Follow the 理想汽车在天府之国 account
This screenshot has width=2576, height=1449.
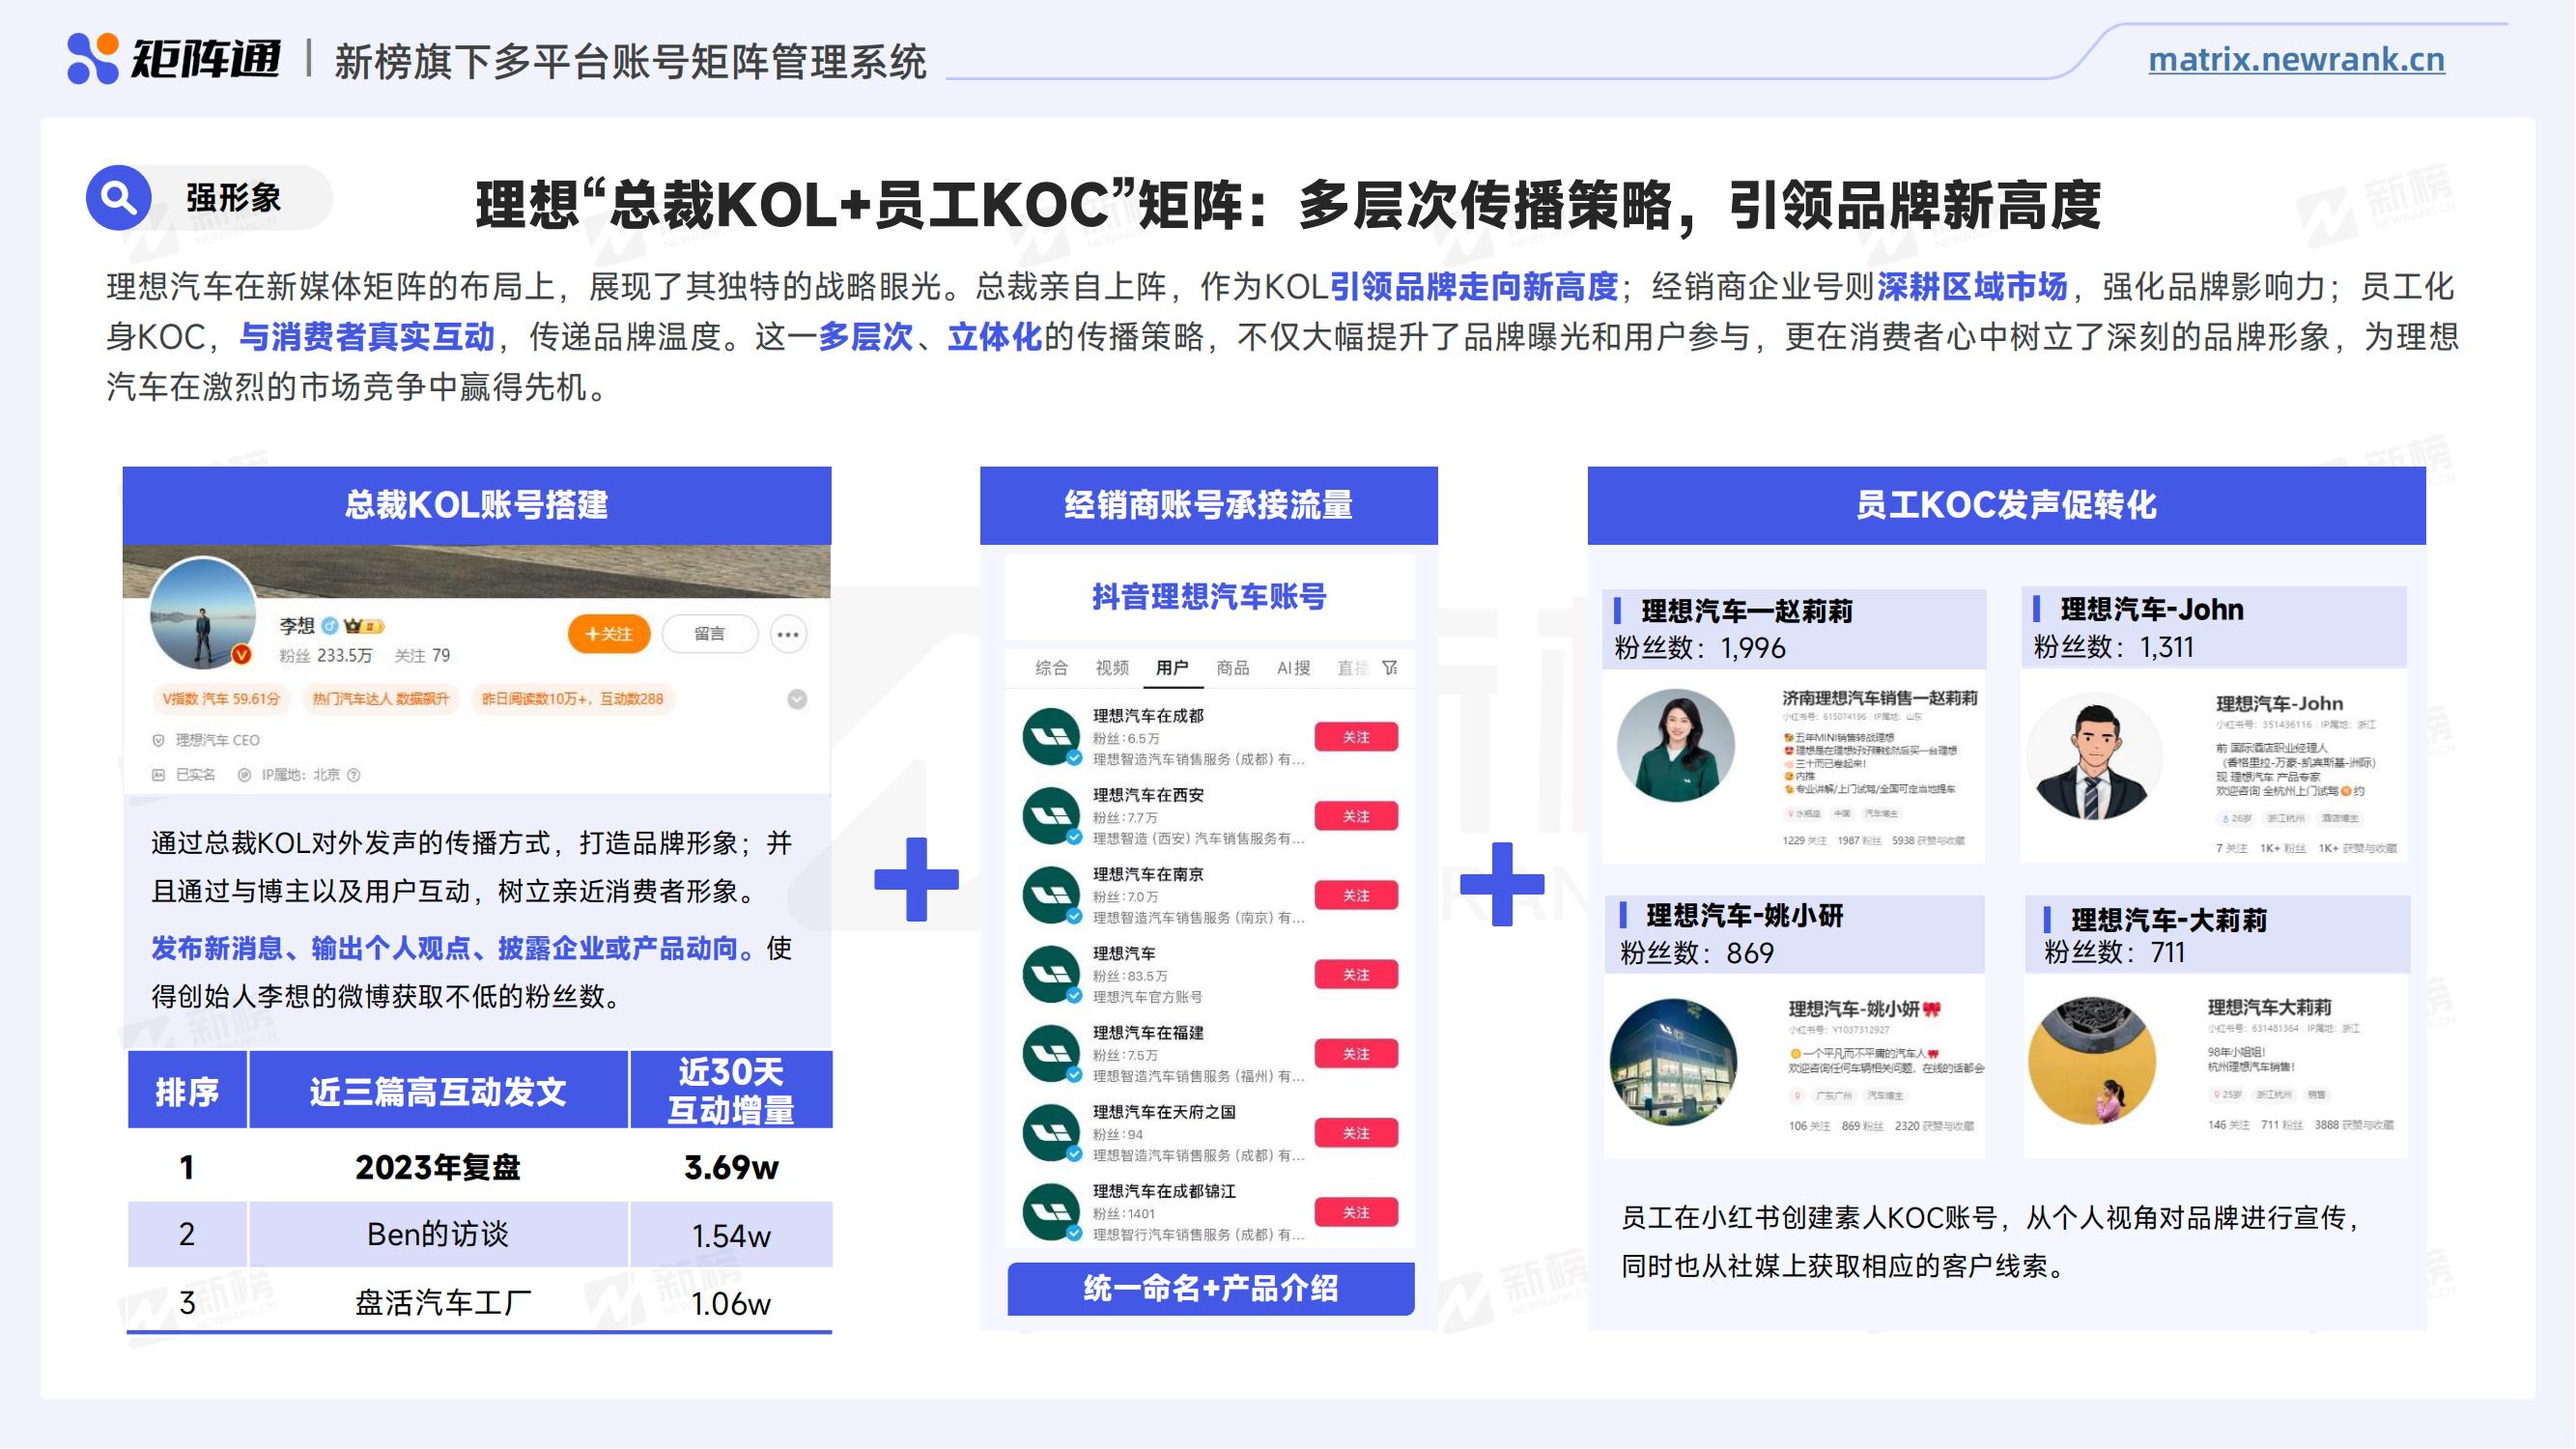pyautogui.click(x=1356, y=1133)
